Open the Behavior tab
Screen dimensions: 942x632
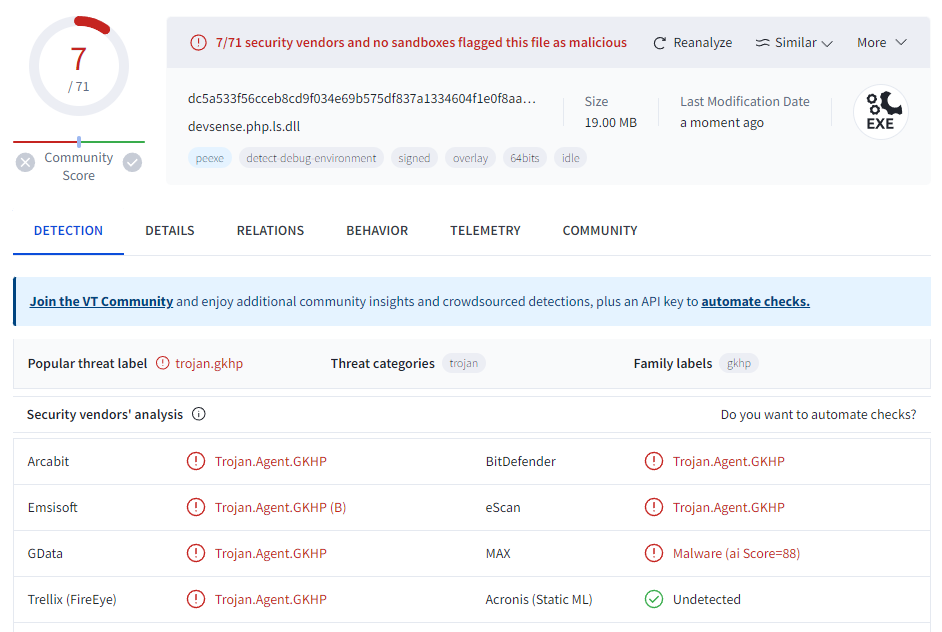pos(377,231)
